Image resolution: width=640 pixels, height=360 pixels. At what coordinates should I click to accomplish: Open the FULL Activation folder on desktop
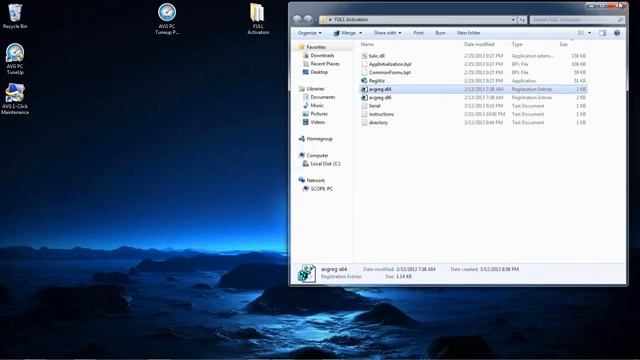point(258,19)
